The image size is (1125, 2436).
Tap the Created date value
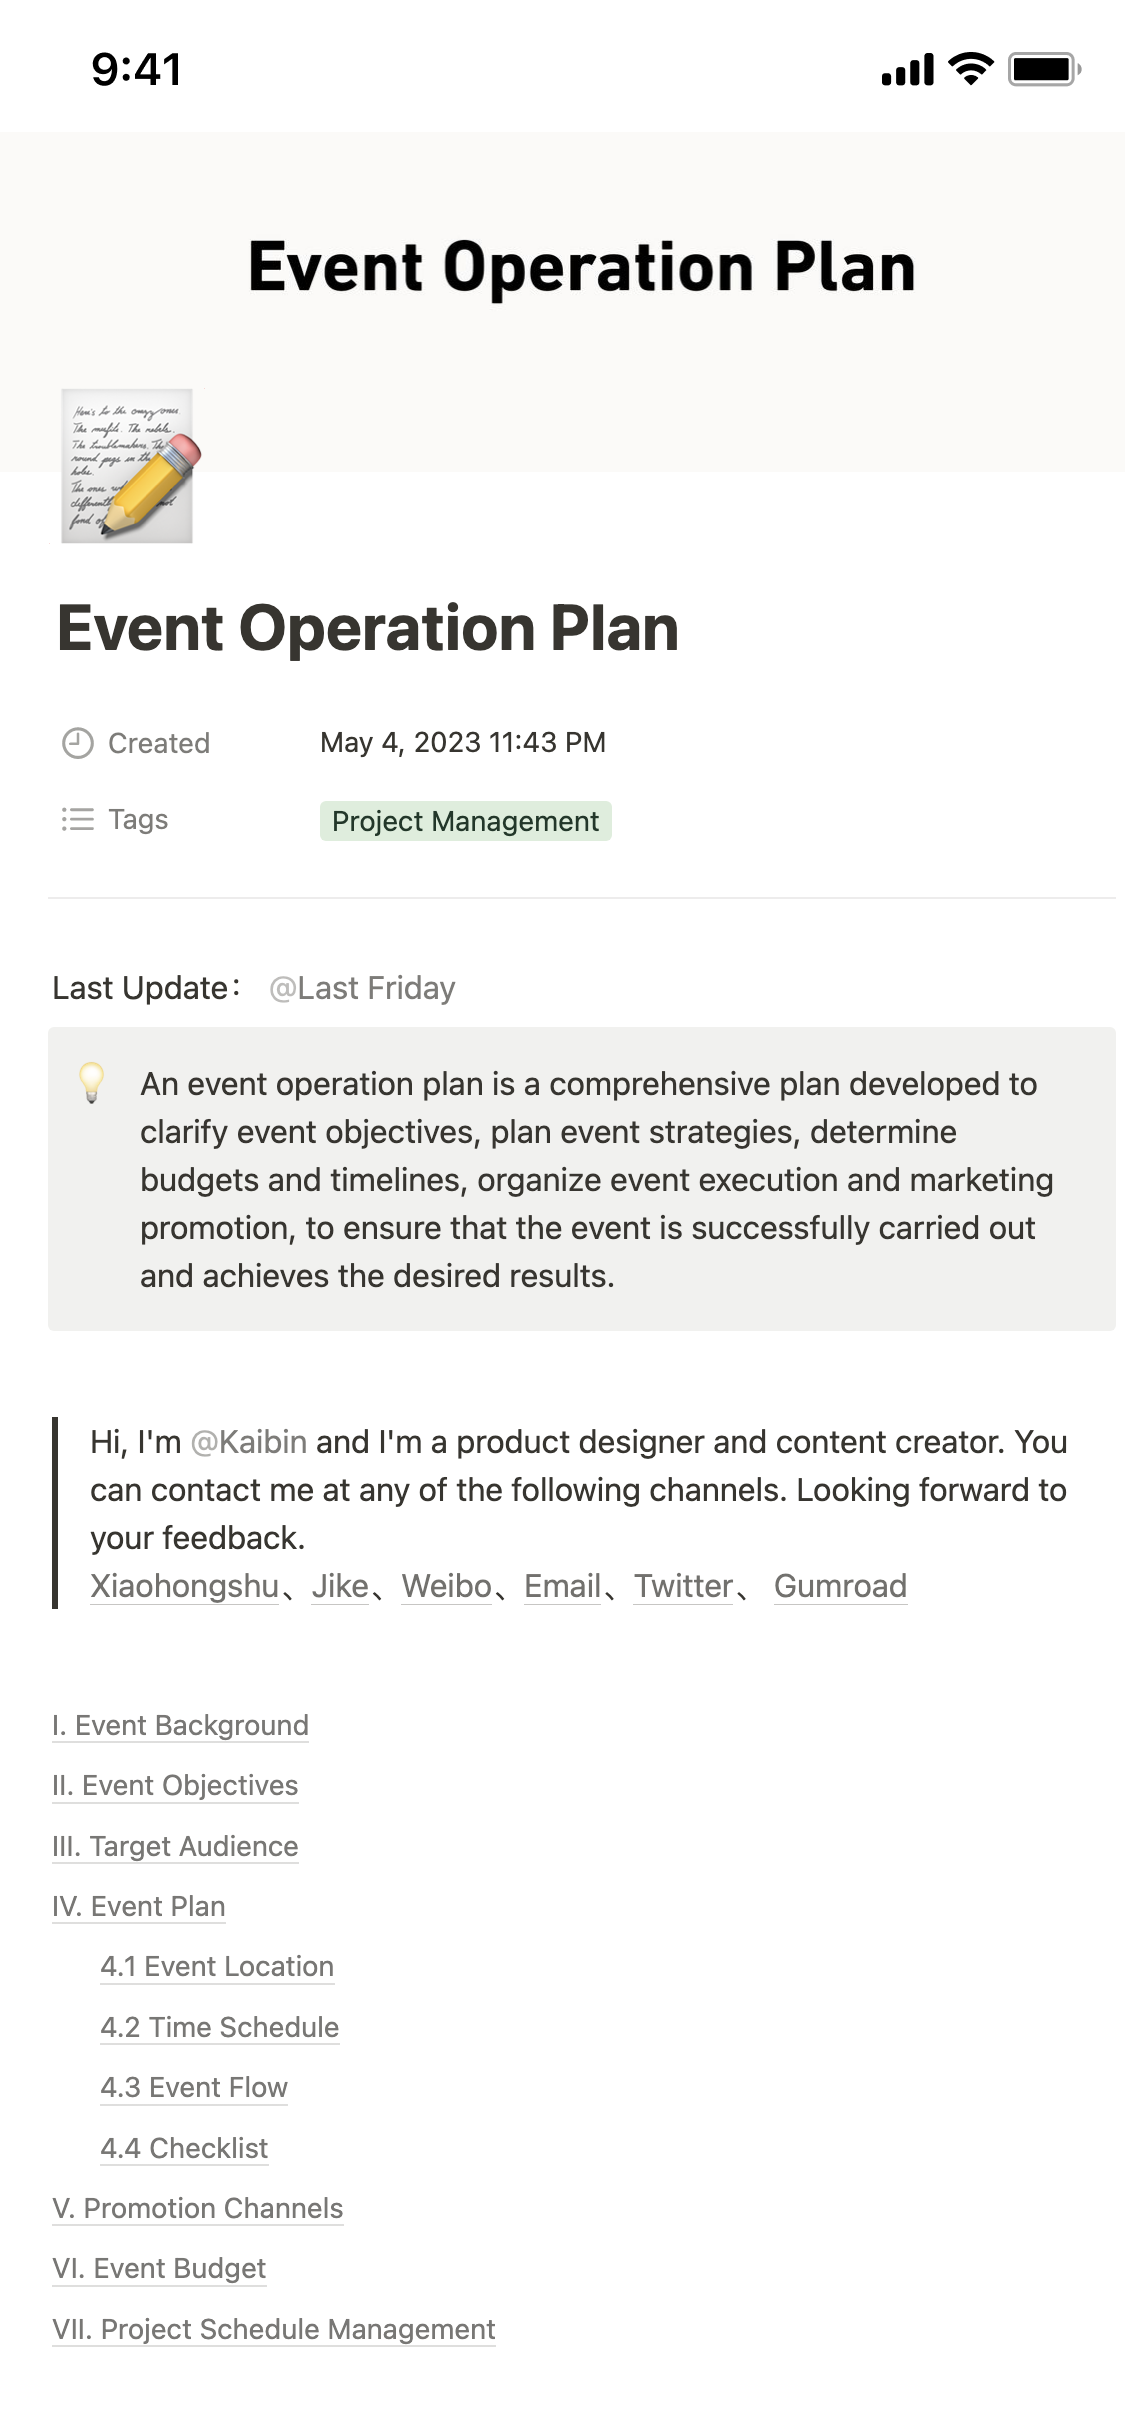point(463,743)
